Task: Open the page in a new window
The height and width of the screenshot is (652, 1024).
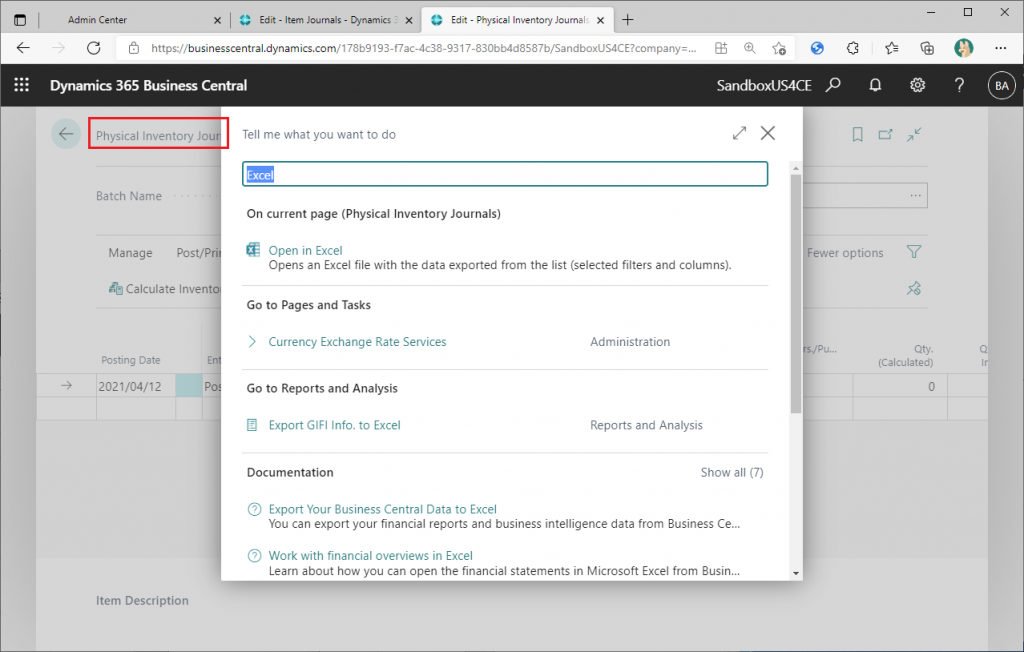Action: 886,135
